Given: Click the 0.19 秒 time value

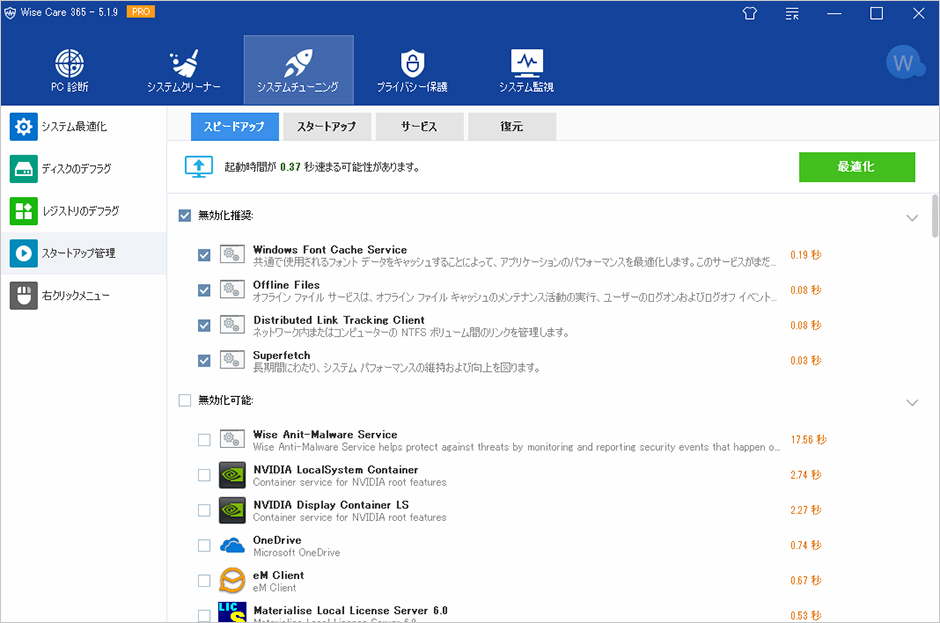Looking at the screenshot, I should (806, 255).
